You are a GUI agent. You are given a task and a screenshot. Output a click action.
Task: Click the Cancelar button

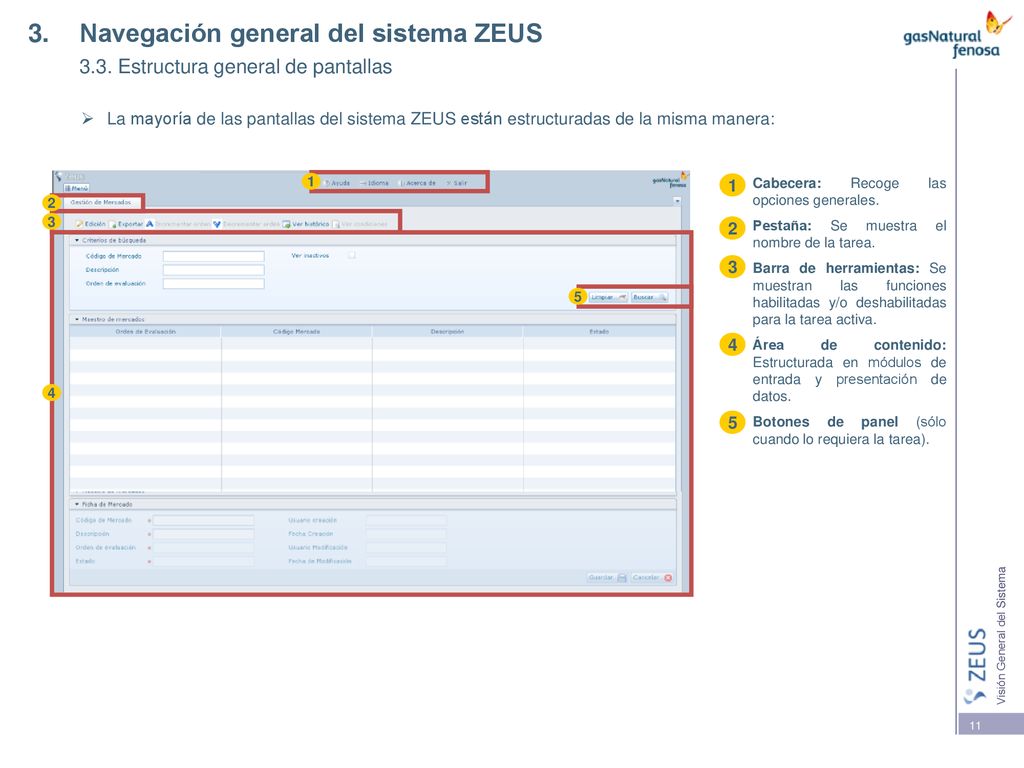pyautogui.click(x=652, y=578)
